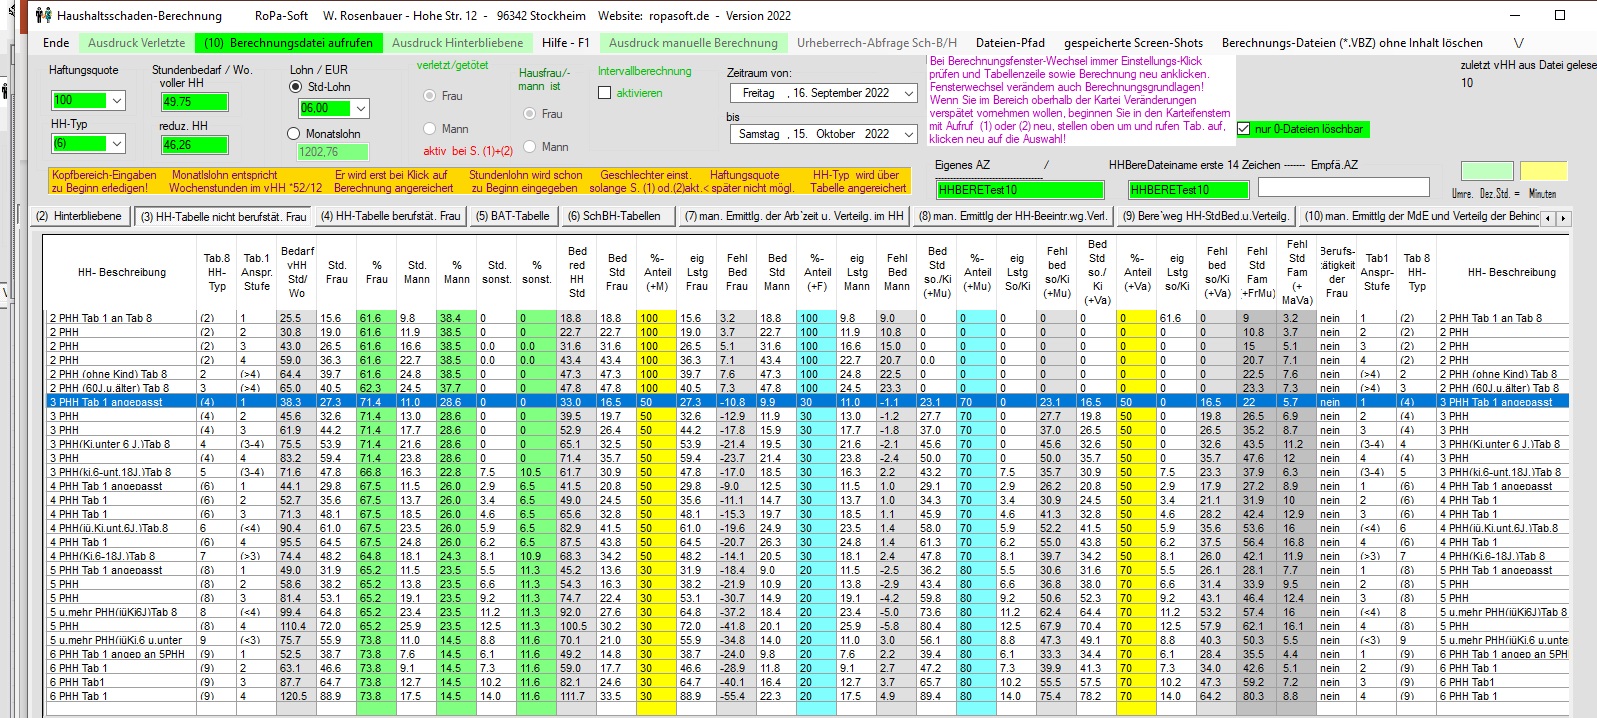
Task: Expand the bis end-date picker
Action: pos(908,134)
